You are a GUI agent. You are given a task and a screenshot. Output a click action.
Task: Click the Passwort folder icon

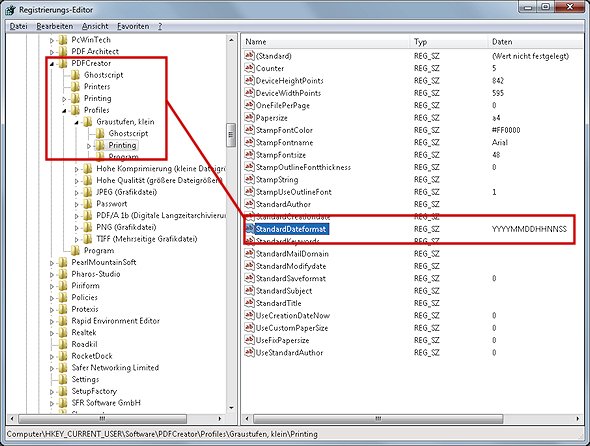coord(88,204)
